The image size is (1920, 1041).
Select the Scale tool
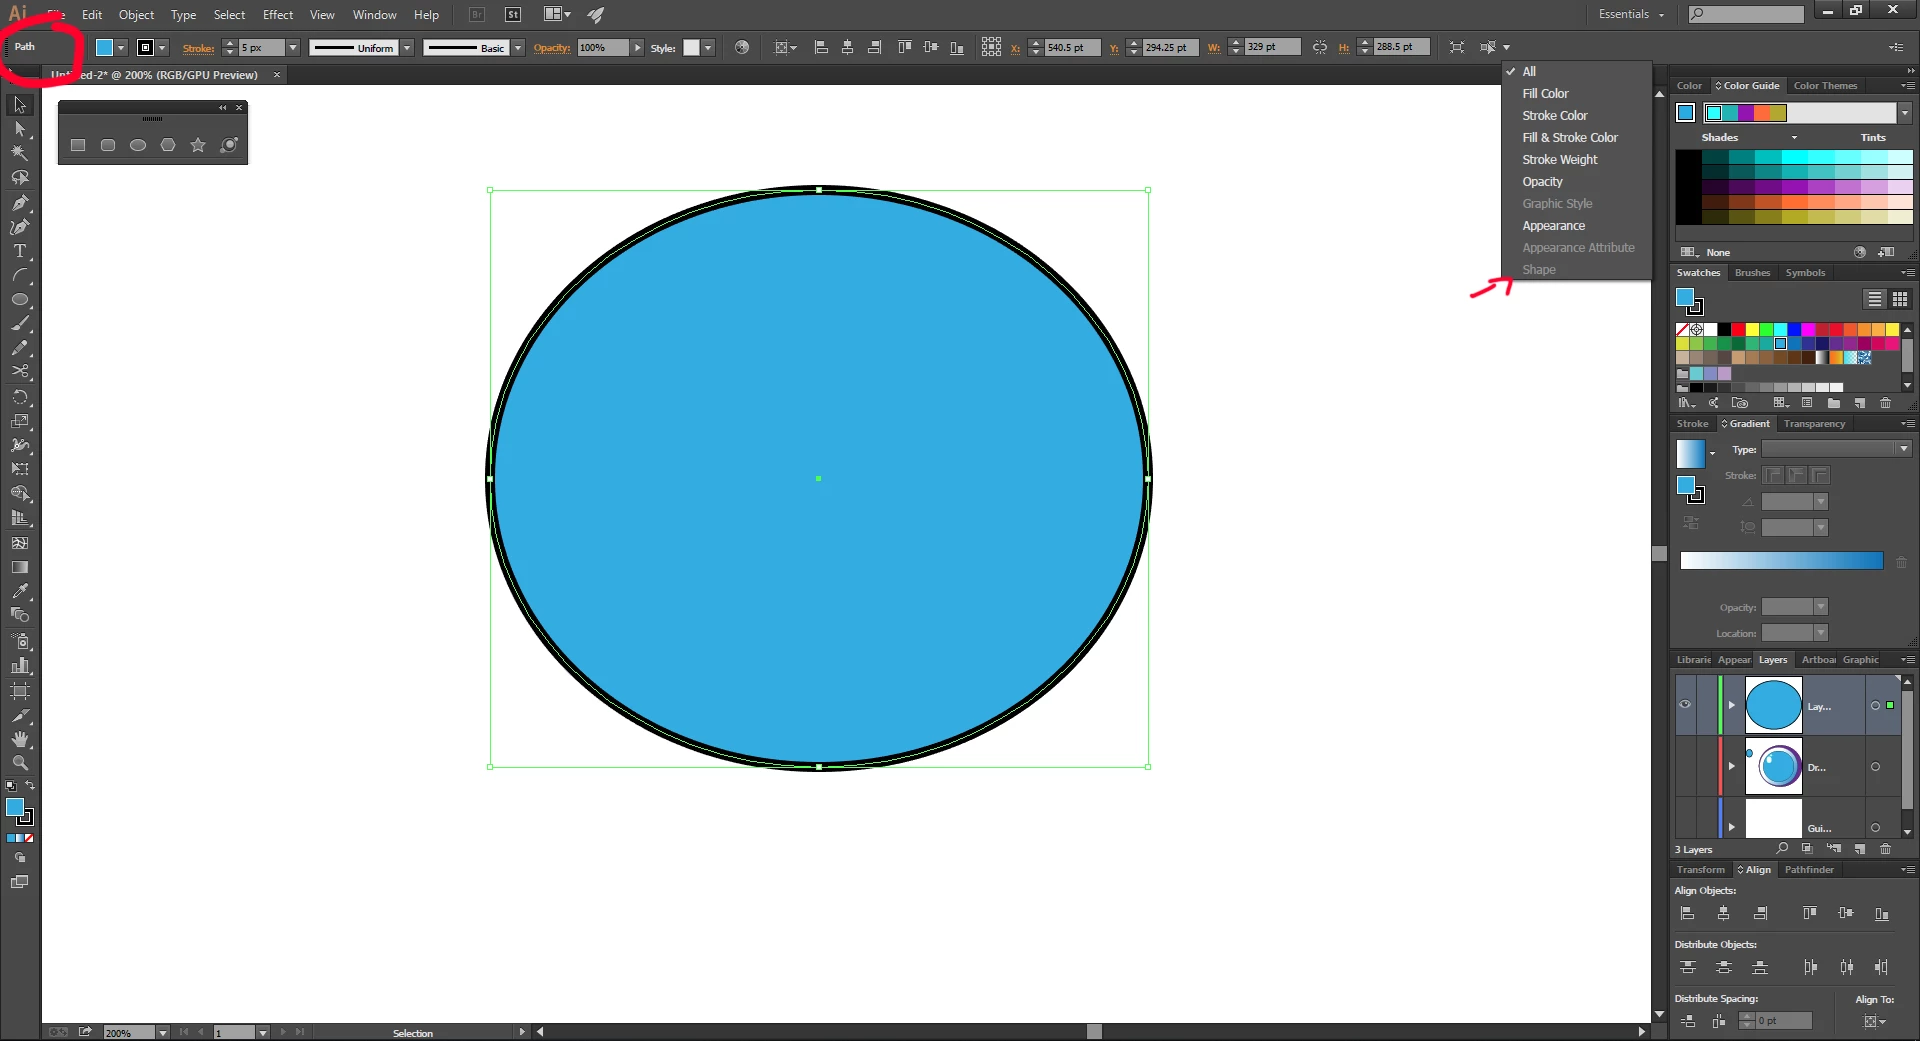(20, 420)
